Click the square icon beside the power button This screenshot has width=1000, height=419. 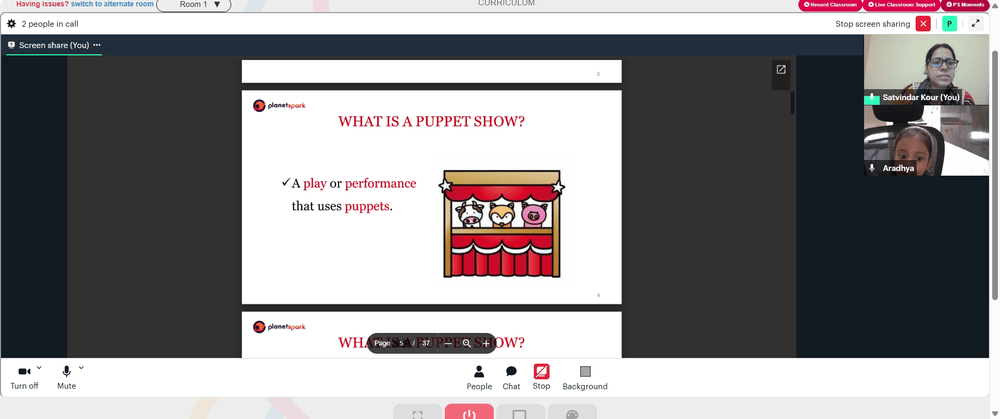[520, 412]
